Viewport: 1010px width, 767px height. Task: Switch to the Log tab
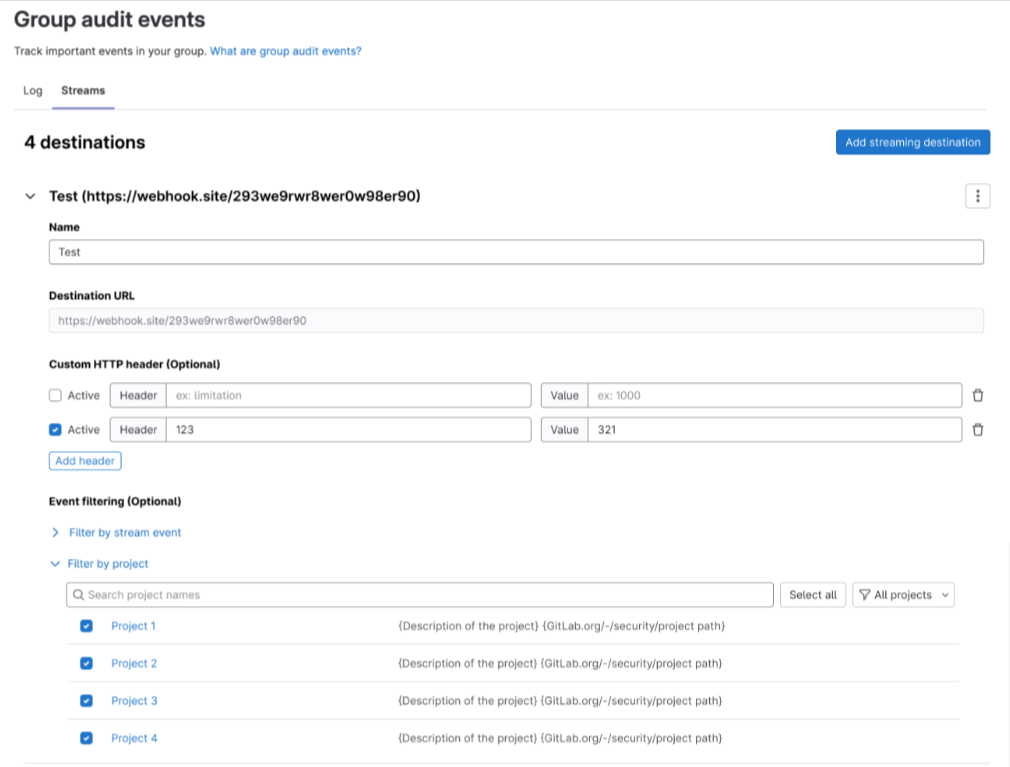pos(32,90)
